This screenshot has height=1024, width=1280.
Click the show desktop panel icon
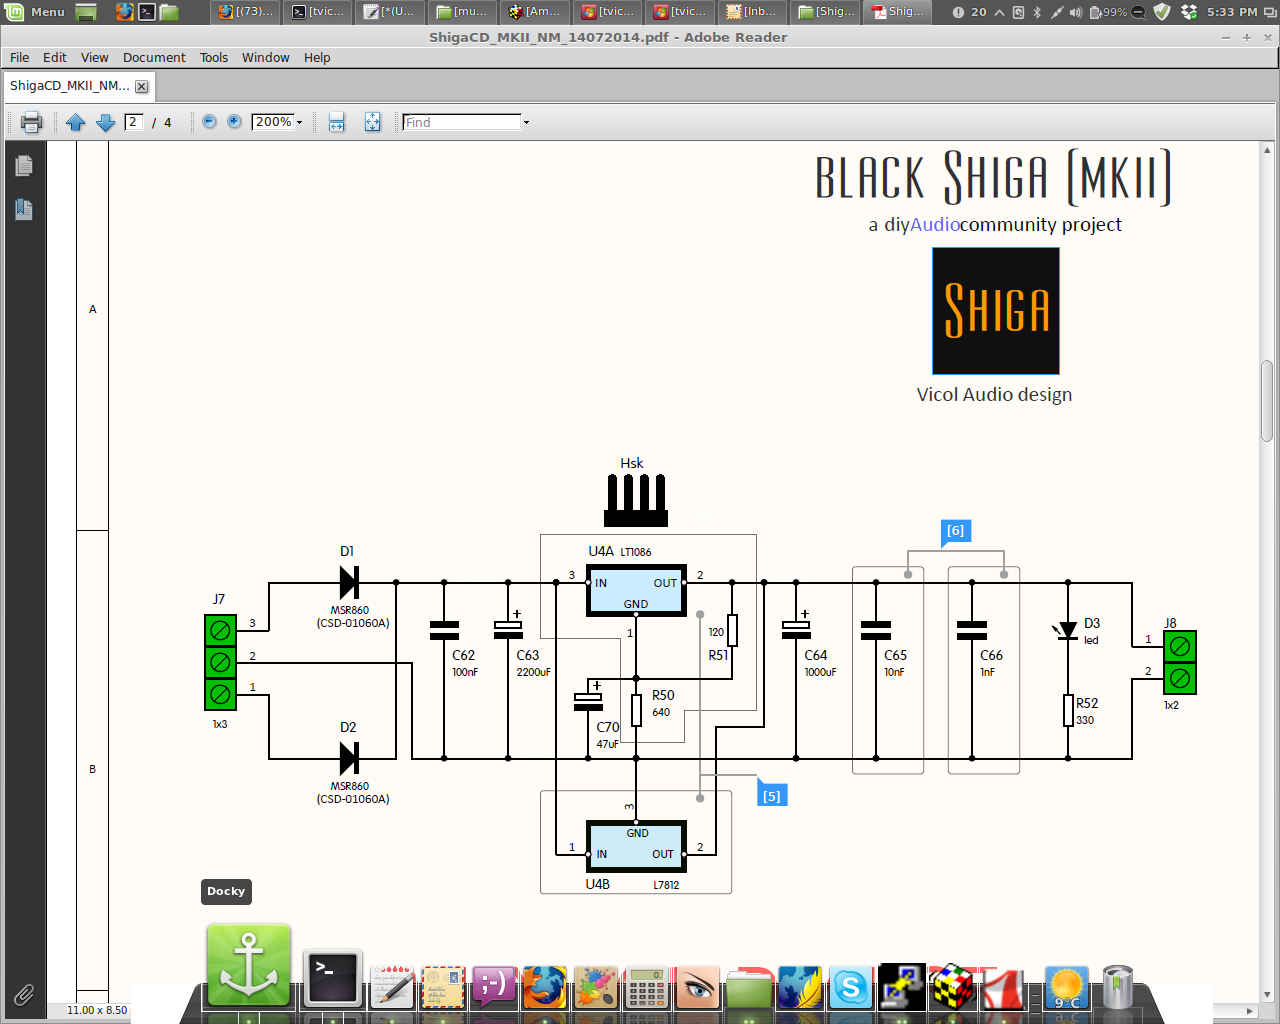pos(87,12)
